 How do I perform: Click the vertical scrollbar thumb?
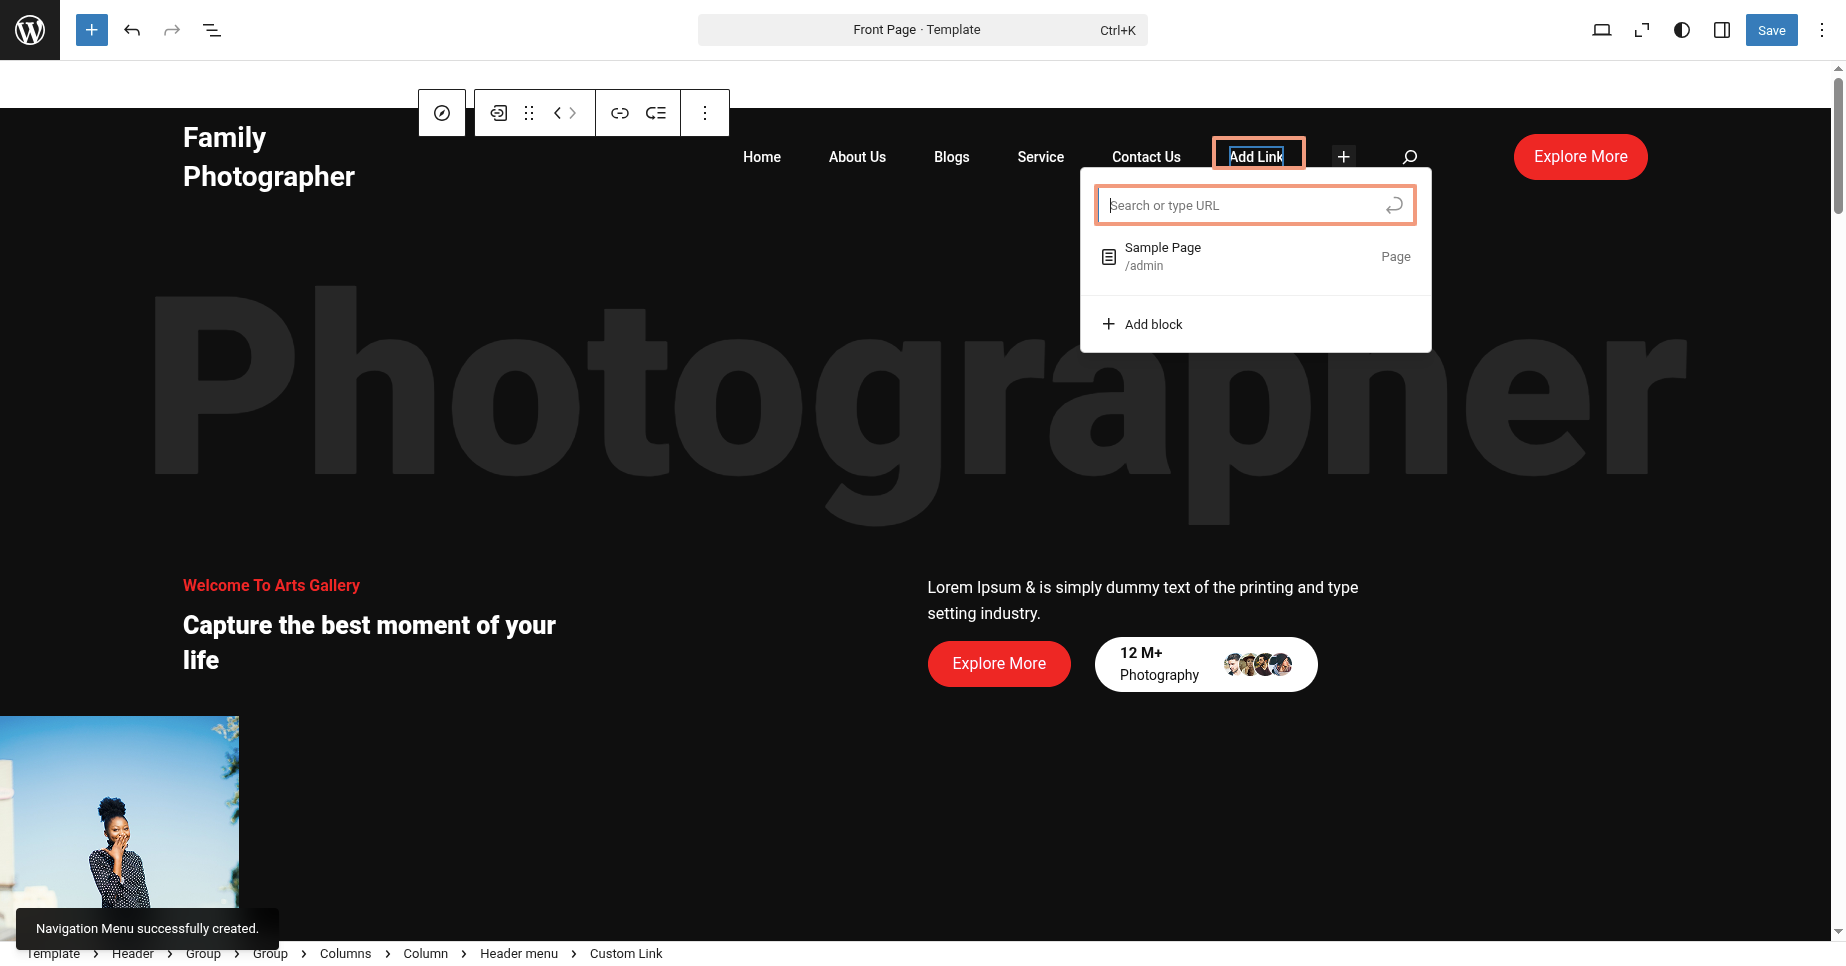[1838, 145]
